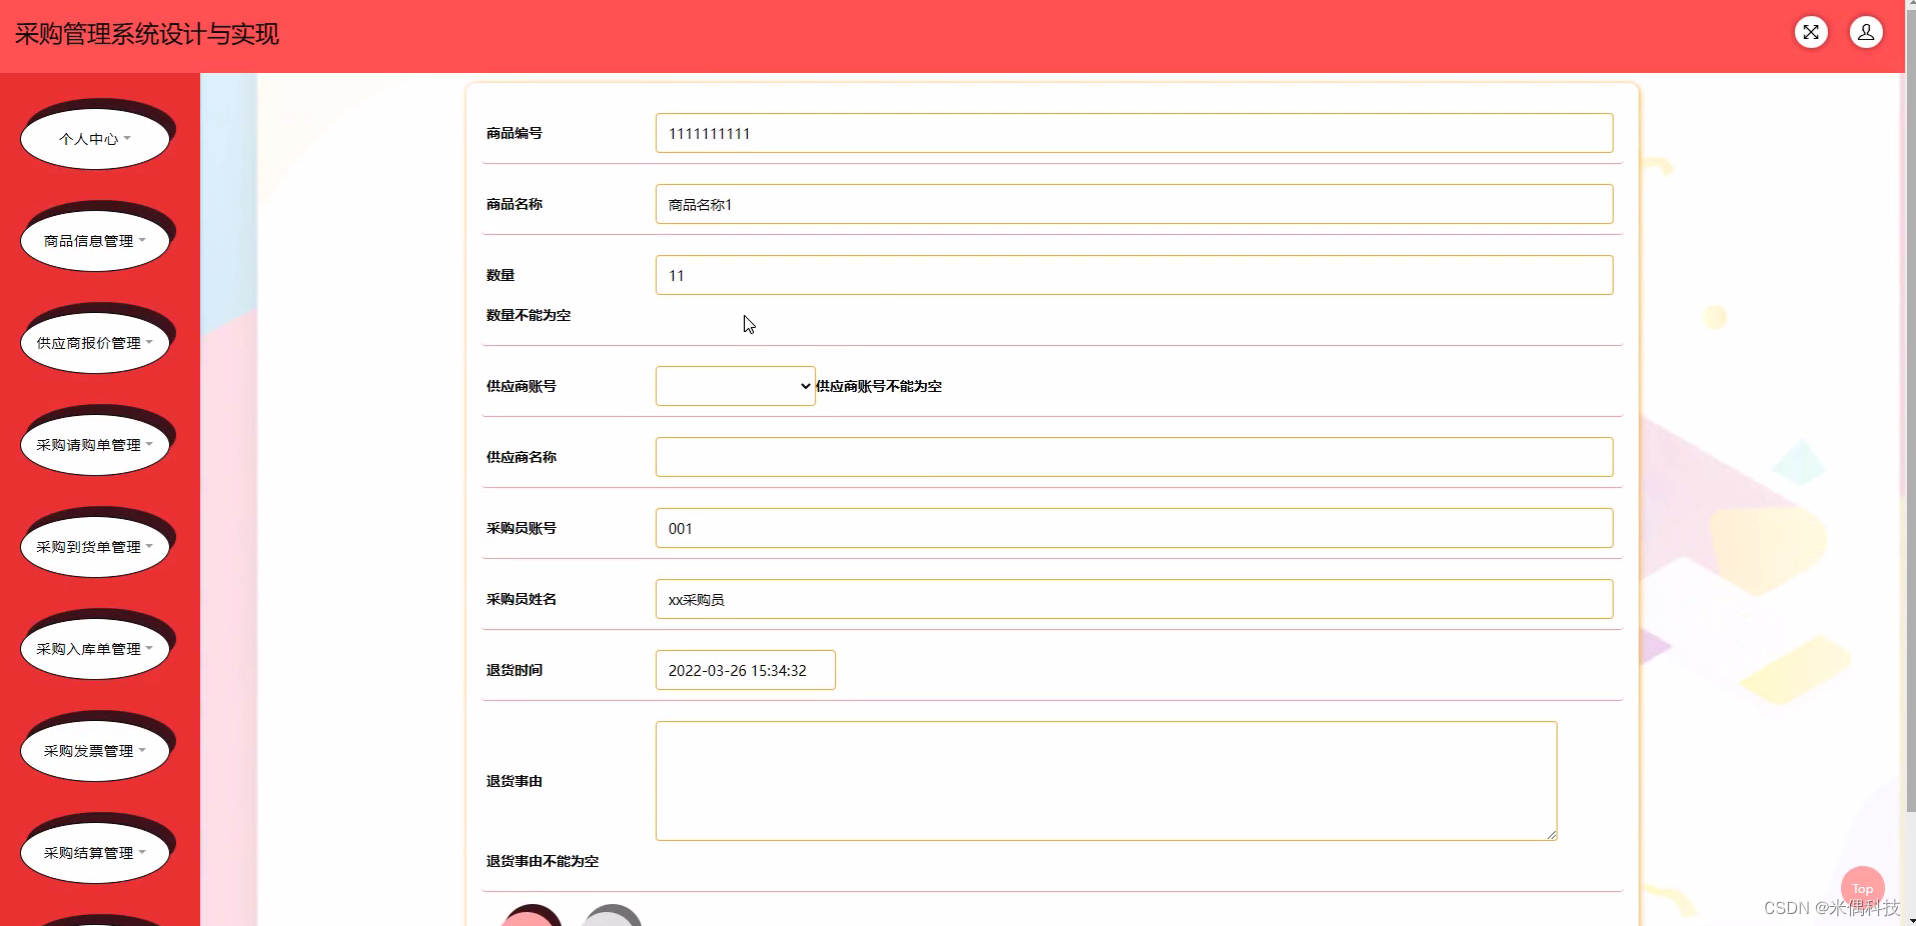The image size is (1916, 926).
Task: Click the 退货事由 text area
Action: click(x=1106, y=781)
